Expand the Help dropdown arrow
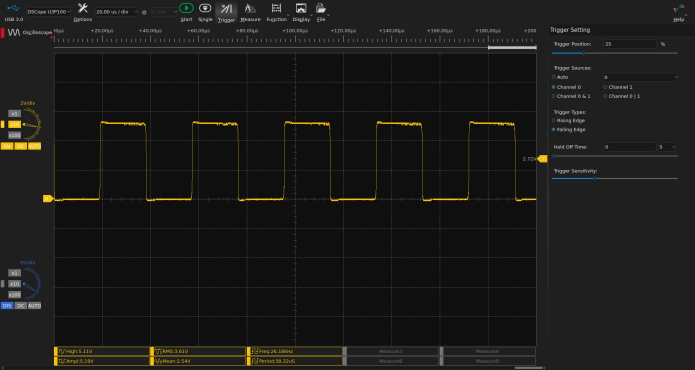Viewport: 695px width, 370px height. tap(686, 16)
